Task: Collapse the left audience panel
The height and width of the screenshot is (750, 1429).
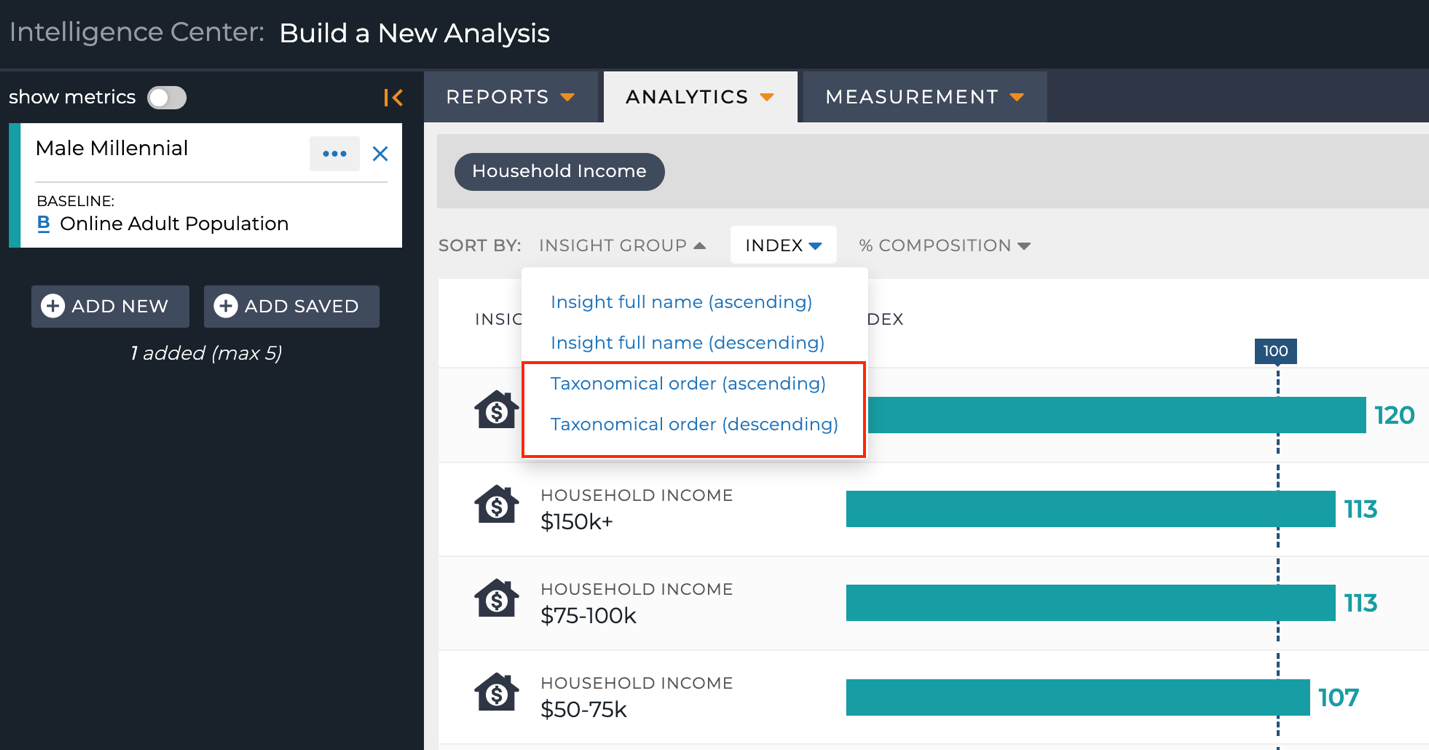Action: pos(393,97)
